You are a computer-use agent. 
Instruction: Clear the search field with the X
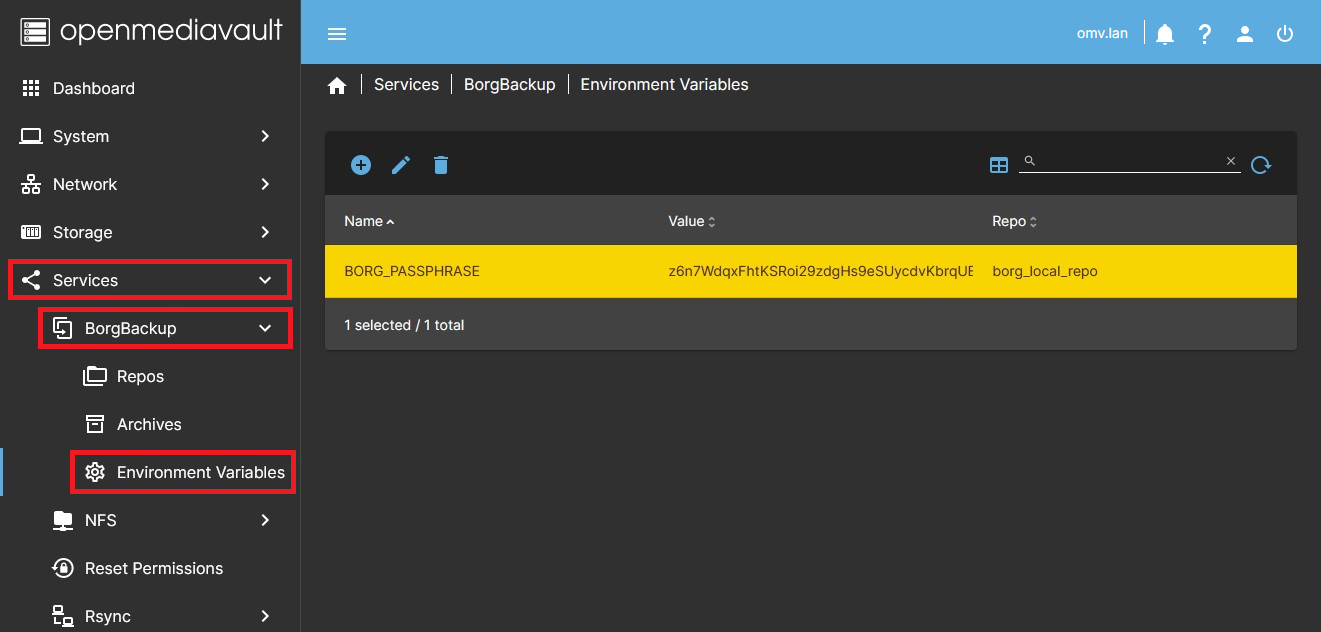(1231, 161)
